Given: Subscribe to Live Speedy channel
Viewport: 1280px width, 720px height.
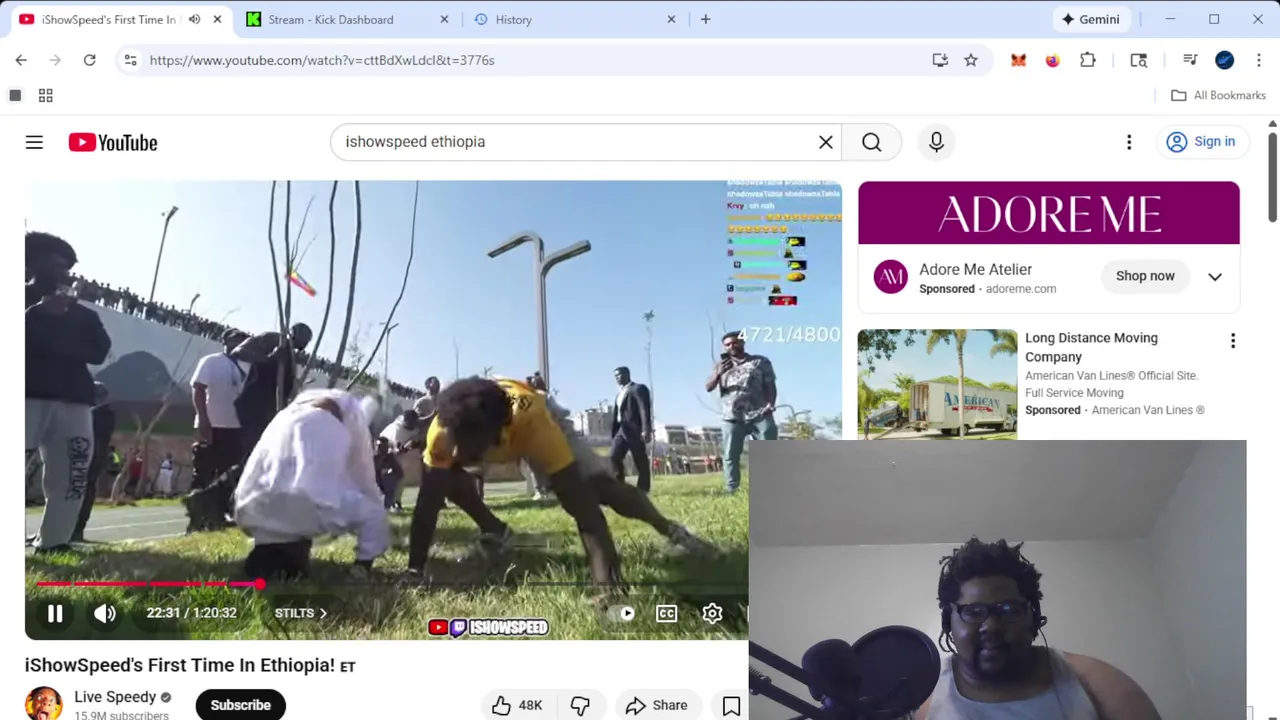Looking at the screenshot, I should [x=240, y=705].
